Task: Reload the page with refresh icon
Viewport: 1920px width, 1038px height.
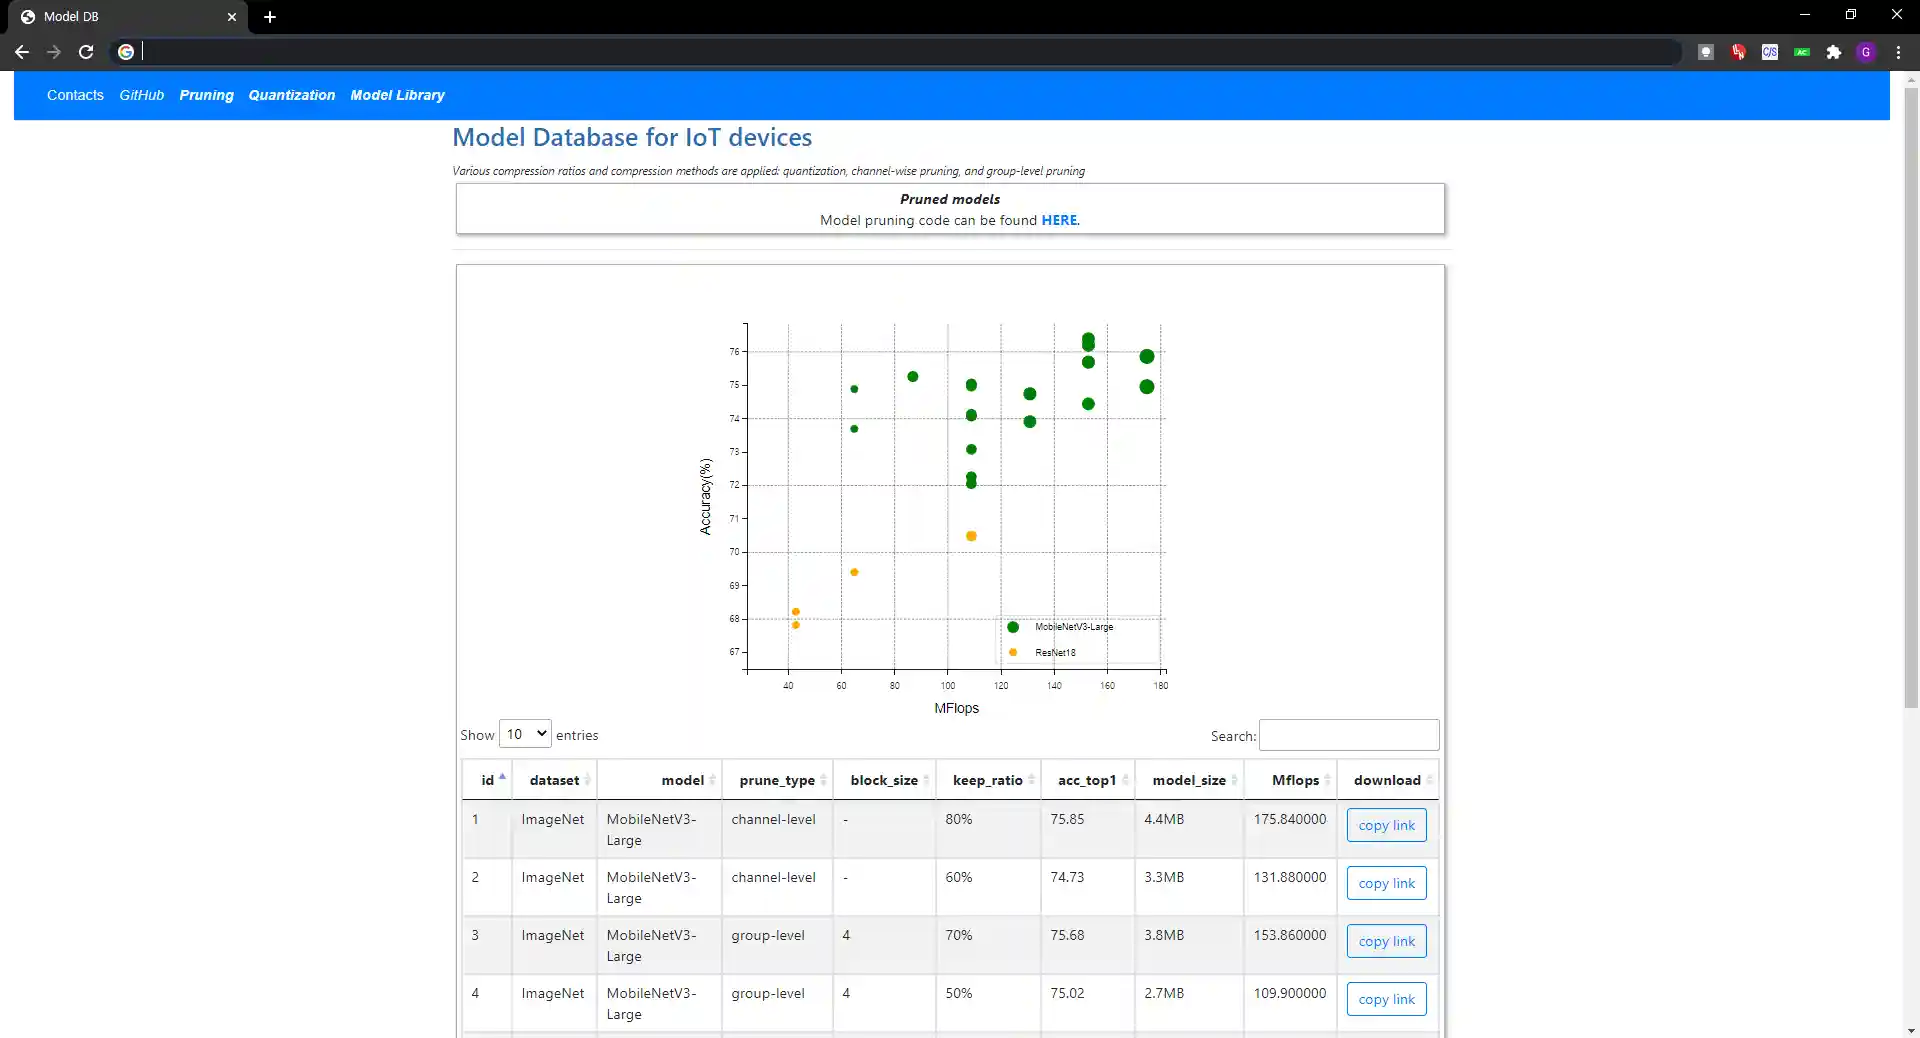Action: click(86, 52)
